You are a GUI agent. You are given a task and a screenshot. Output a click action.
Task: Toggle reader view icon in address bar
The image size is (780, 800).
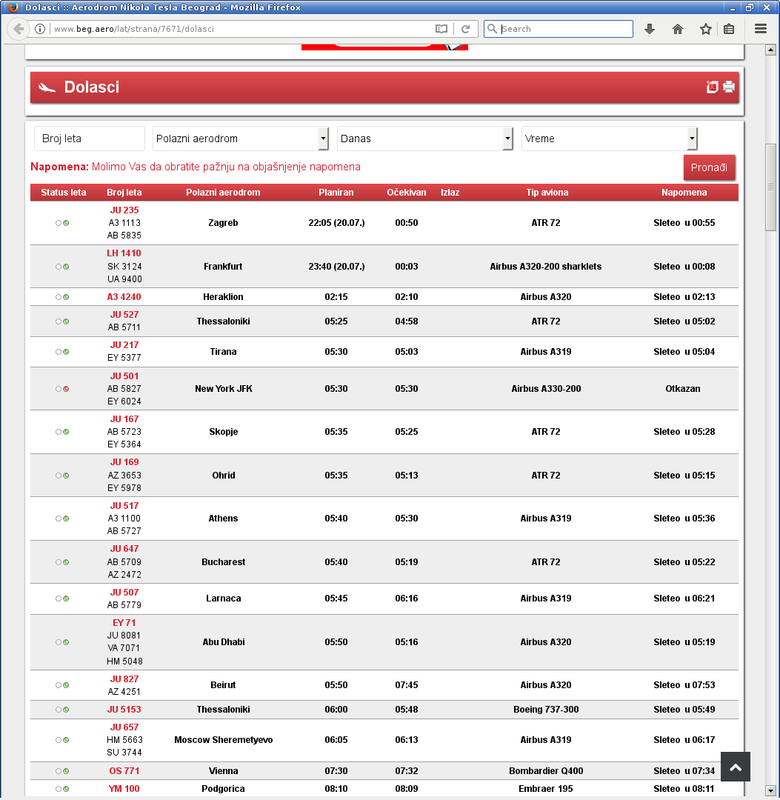(x=441, y=29)
